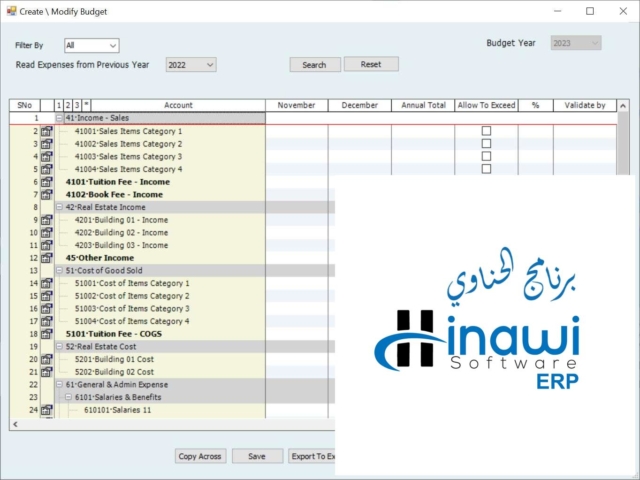Click row icon beside 4202 Building 02 - Income
This screenshot has height=480, width=640.
click(x=47, y=233)
